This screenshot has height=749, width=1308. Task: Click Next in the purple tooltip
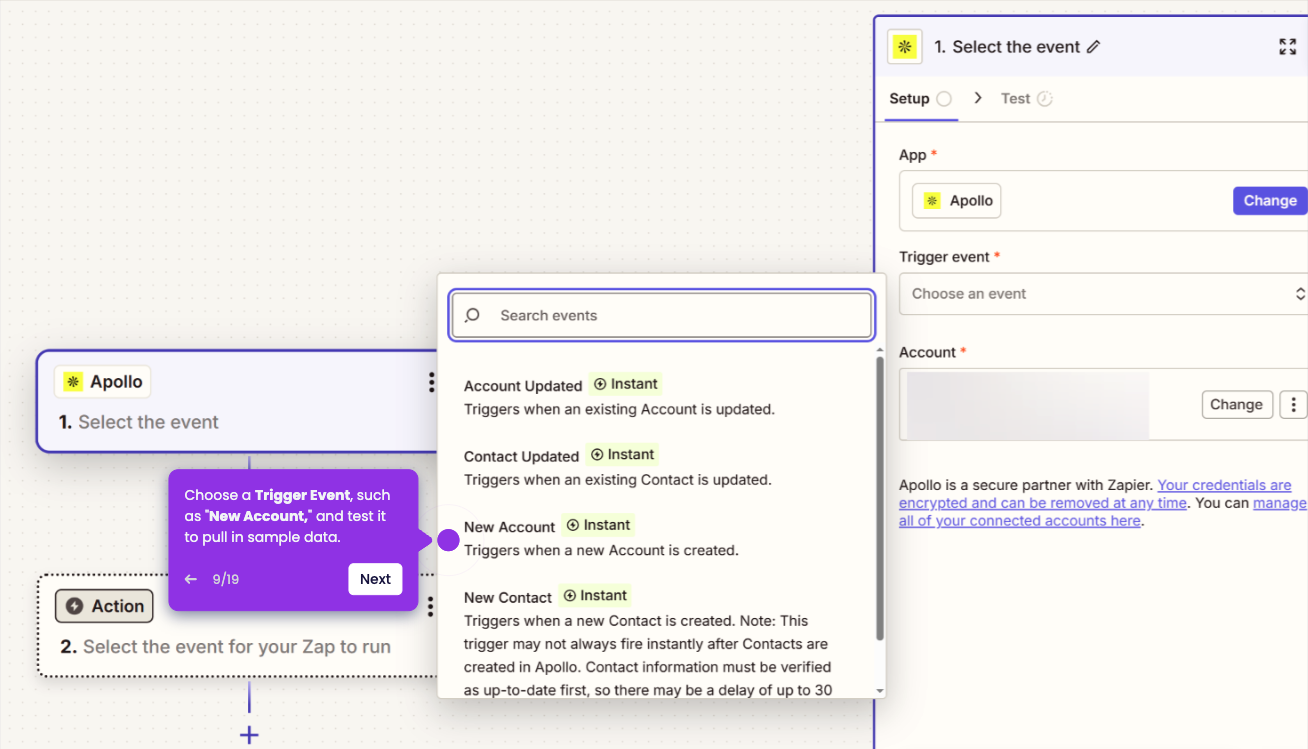coord(375,579)
